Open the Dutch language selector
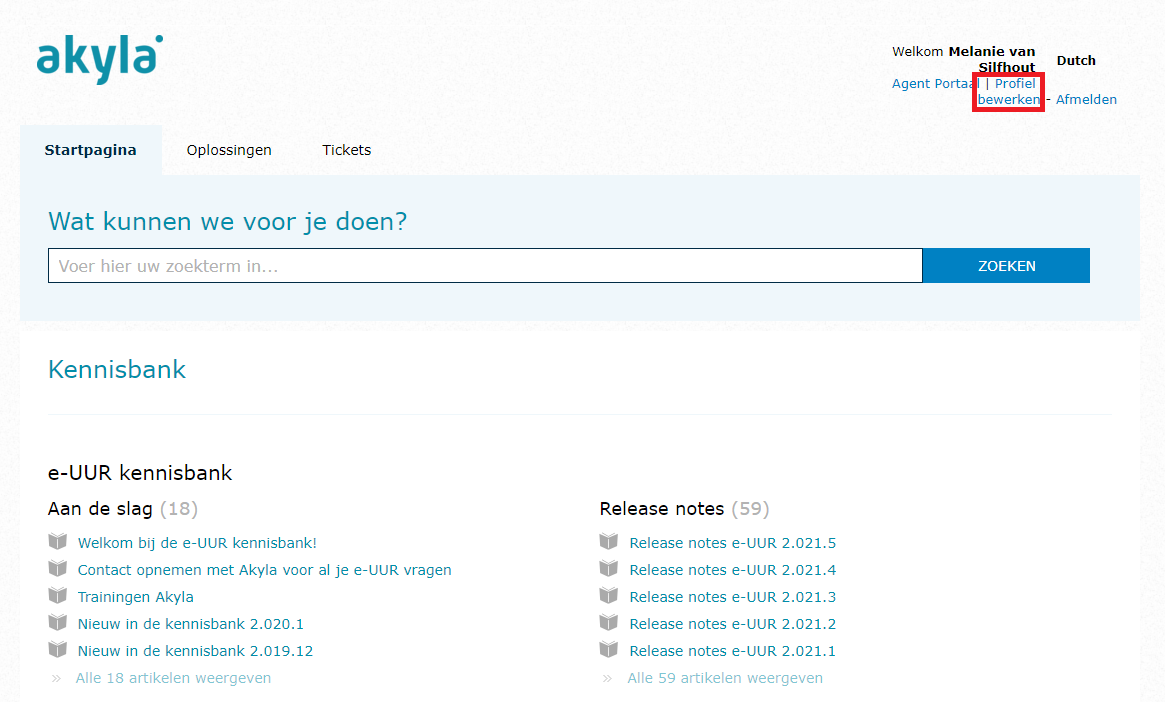1165x702 pixels. [1076, 60]
